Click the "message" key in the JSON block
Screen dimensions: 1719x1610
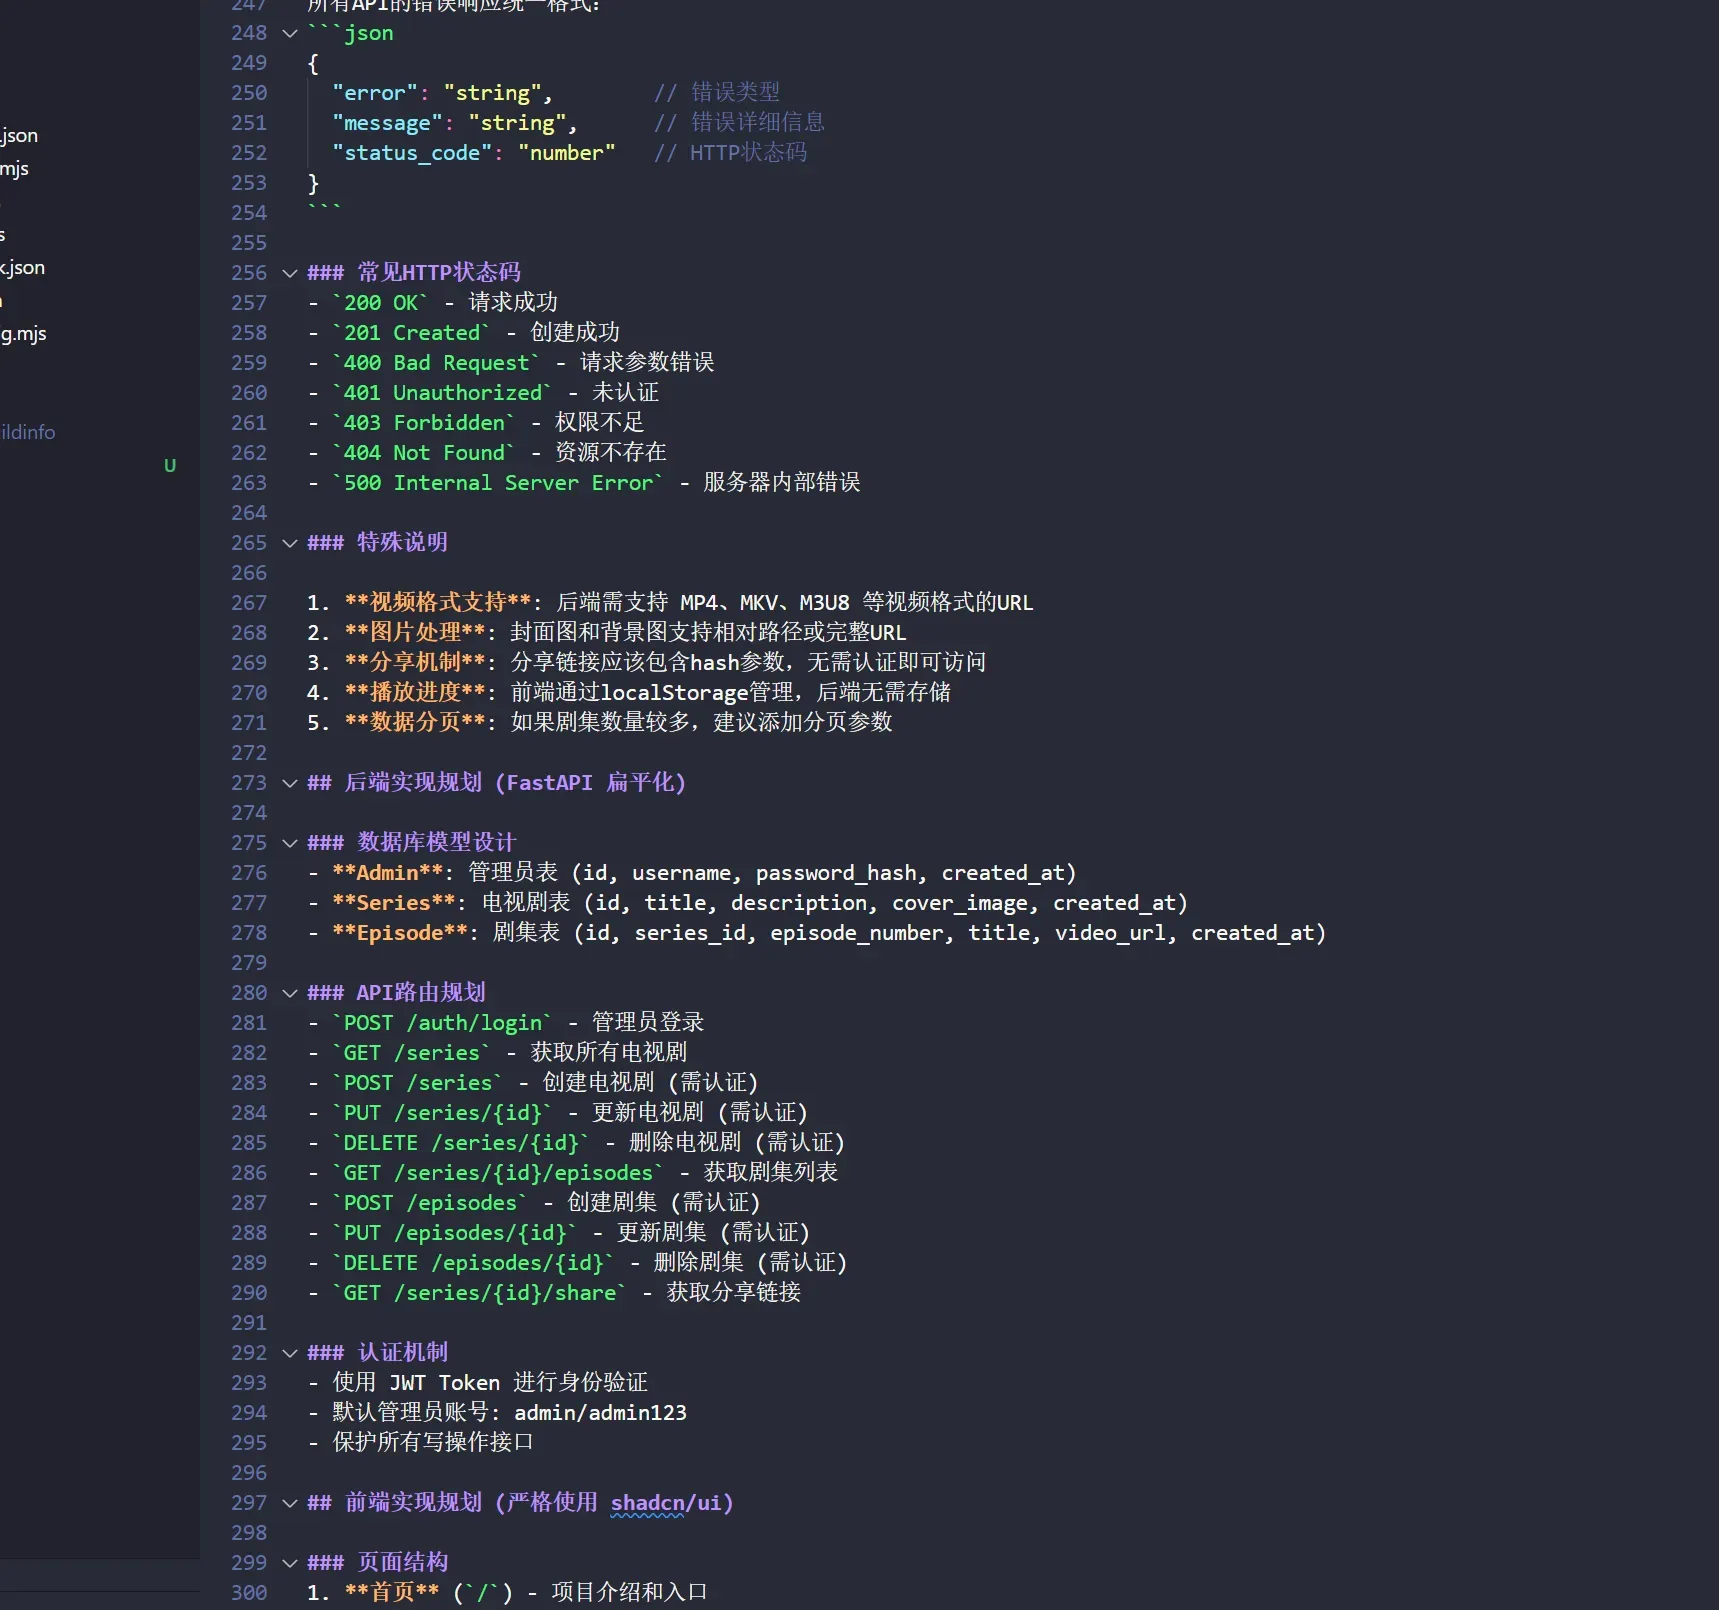click(x=388, y=123)
